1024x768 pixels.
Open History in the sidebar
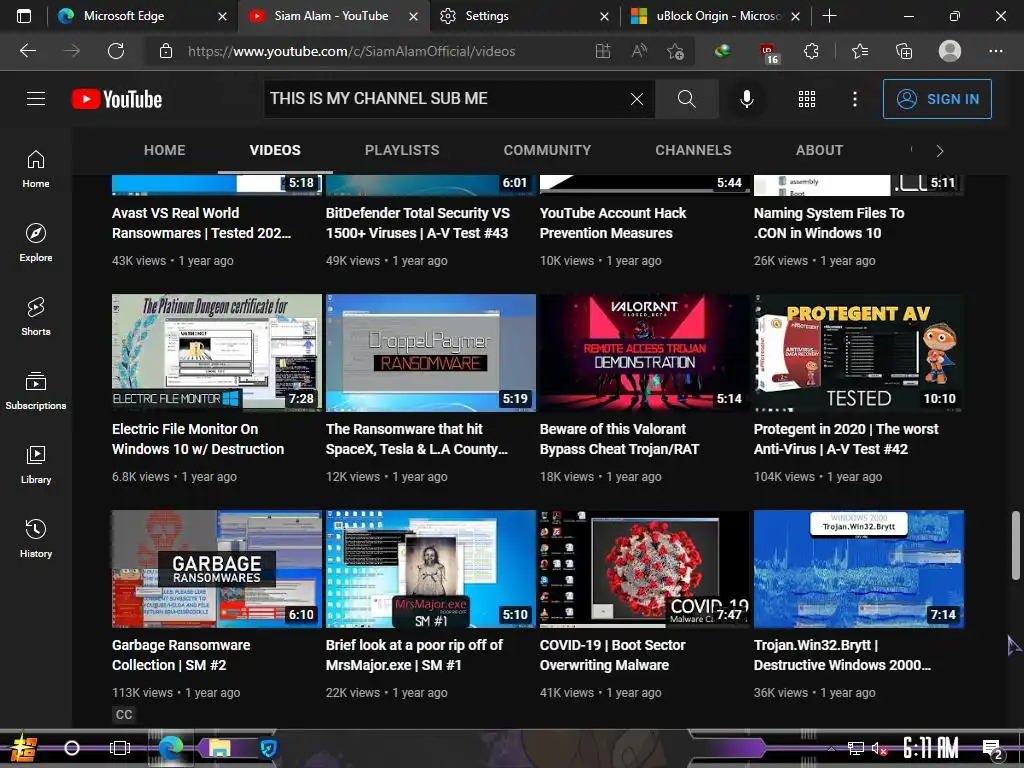click(36, 537)
